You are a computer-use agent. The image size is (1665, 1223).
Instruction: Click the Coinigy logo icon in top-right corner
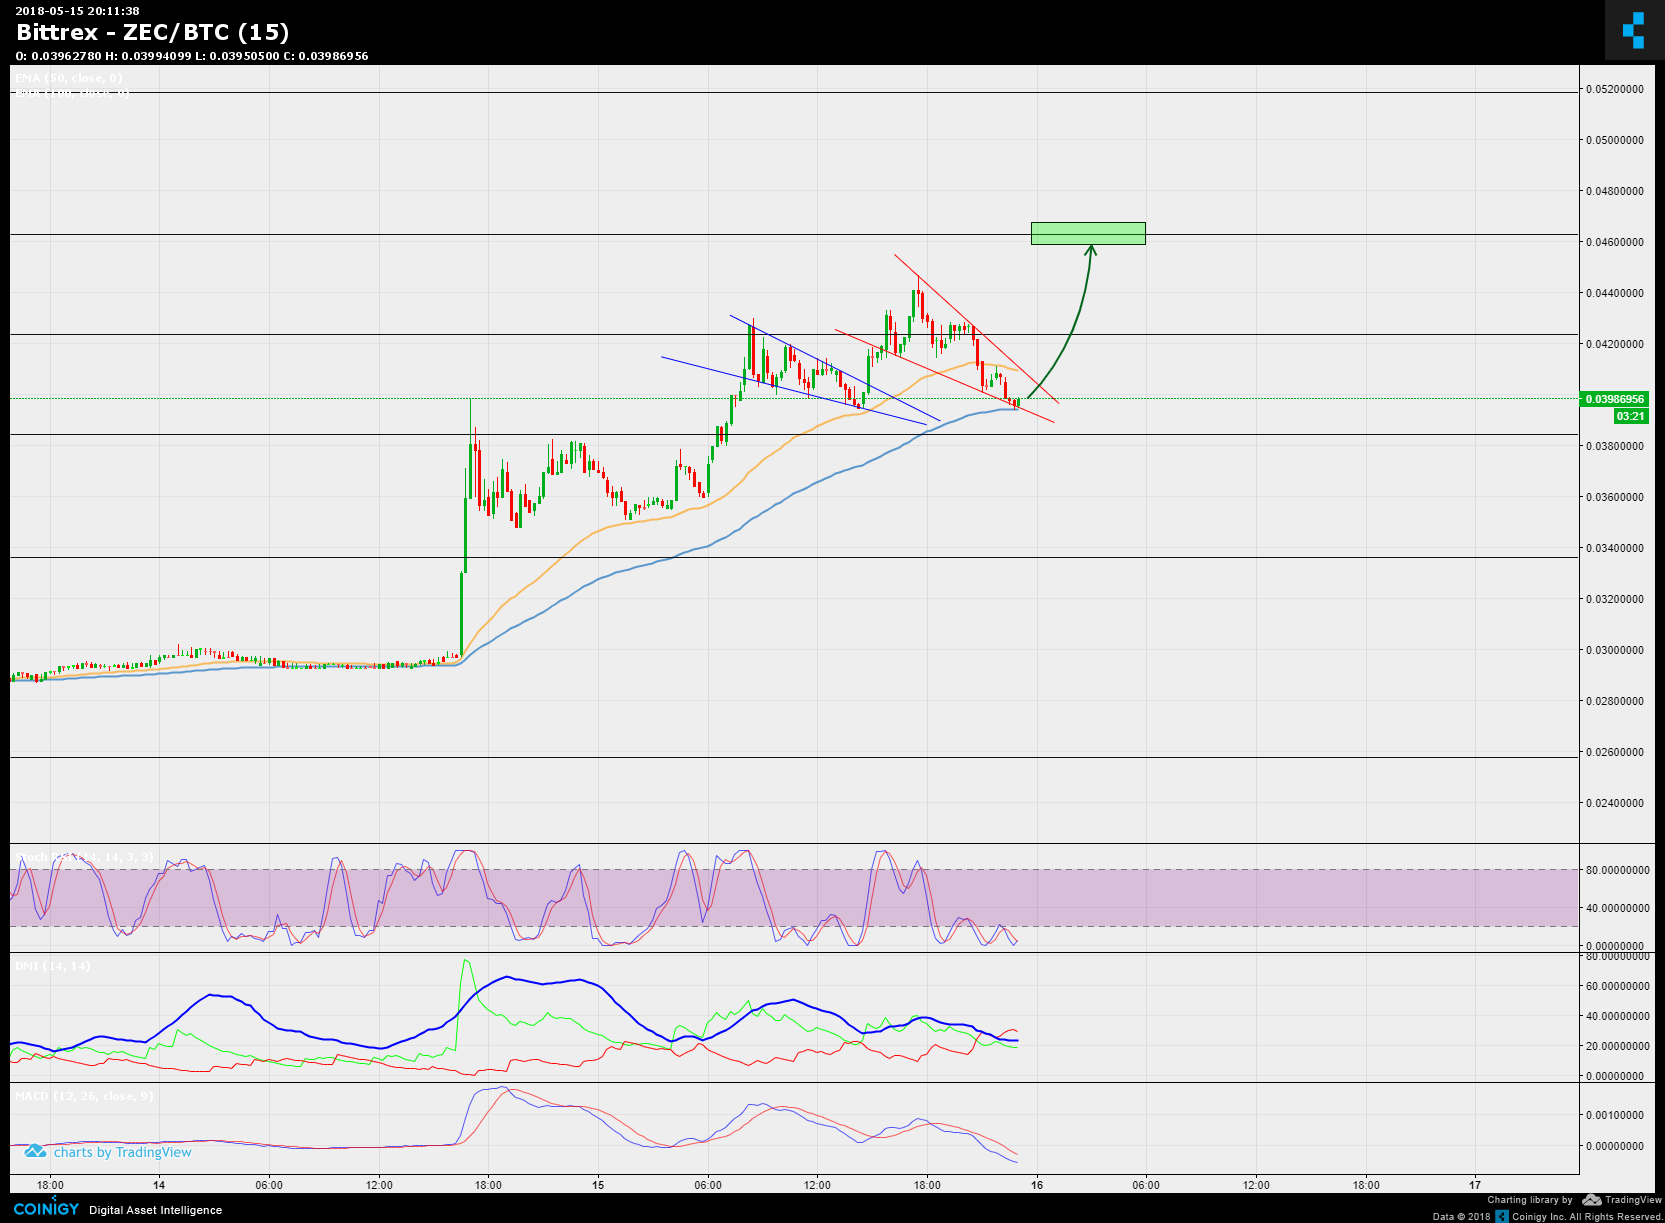1634,30
